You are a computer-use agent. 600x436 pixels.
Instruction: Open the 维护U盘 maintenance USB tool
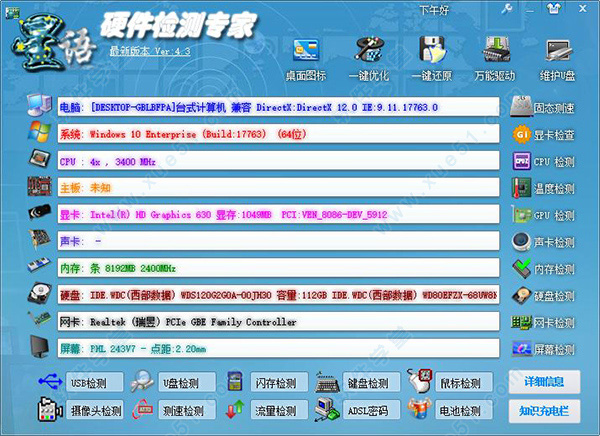(x=558, y=59)
